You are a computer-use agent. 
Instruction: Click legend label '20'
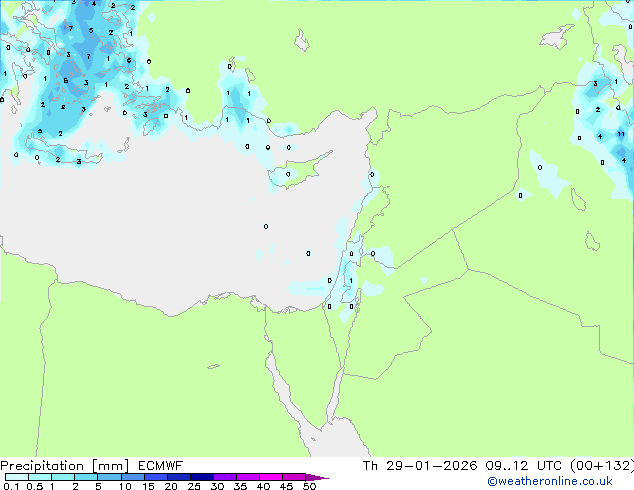[171, 486]
